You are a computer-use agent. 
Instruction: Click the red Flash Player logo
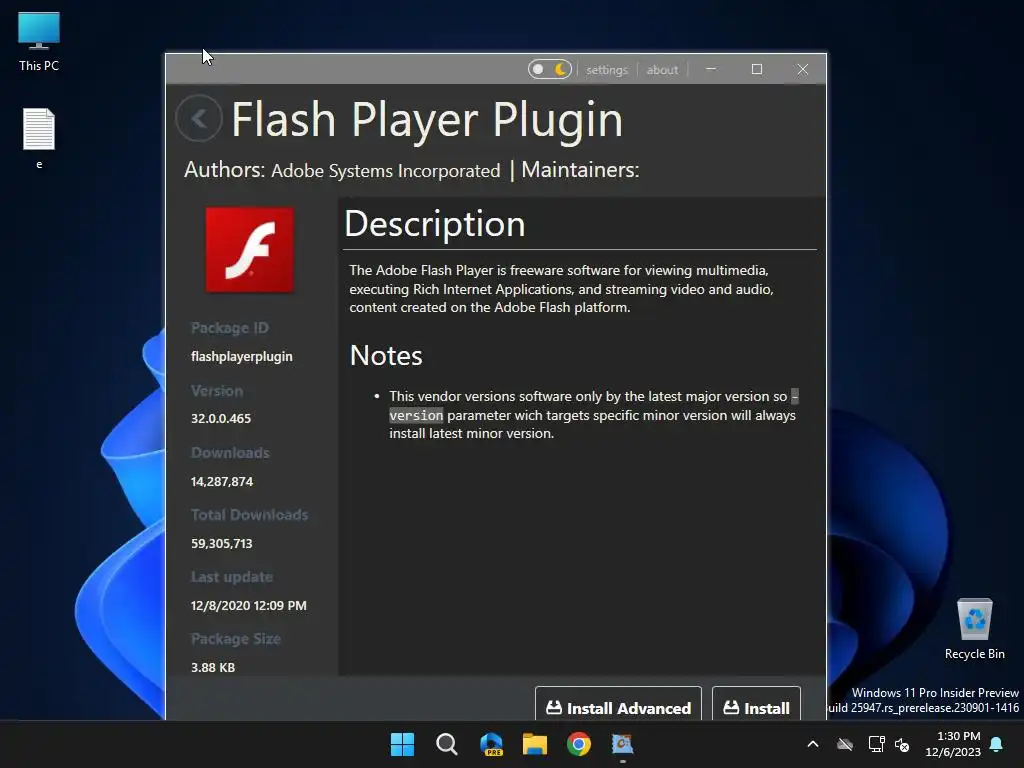(x=249, y=249)
